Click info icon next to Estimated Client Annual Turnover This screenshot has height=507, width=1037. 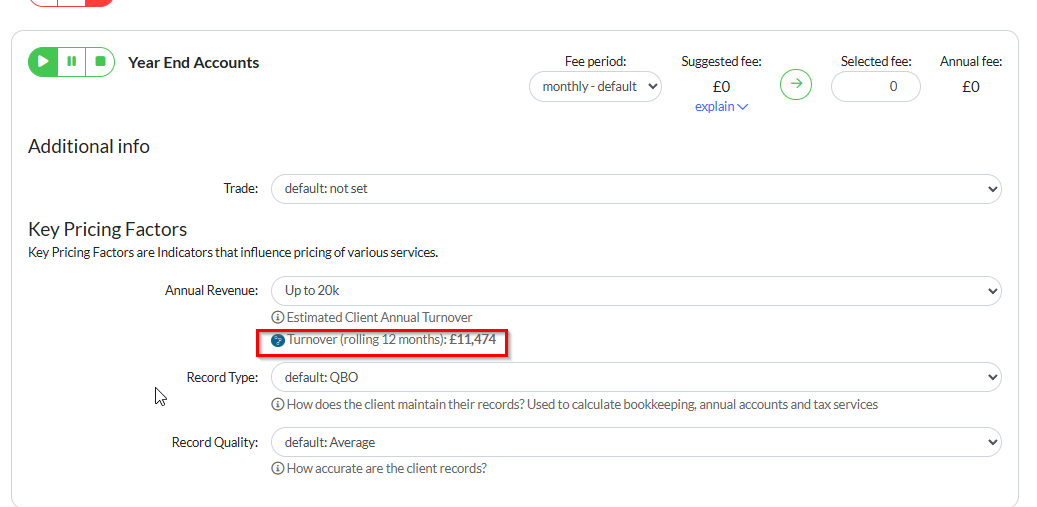coord(278,317)
